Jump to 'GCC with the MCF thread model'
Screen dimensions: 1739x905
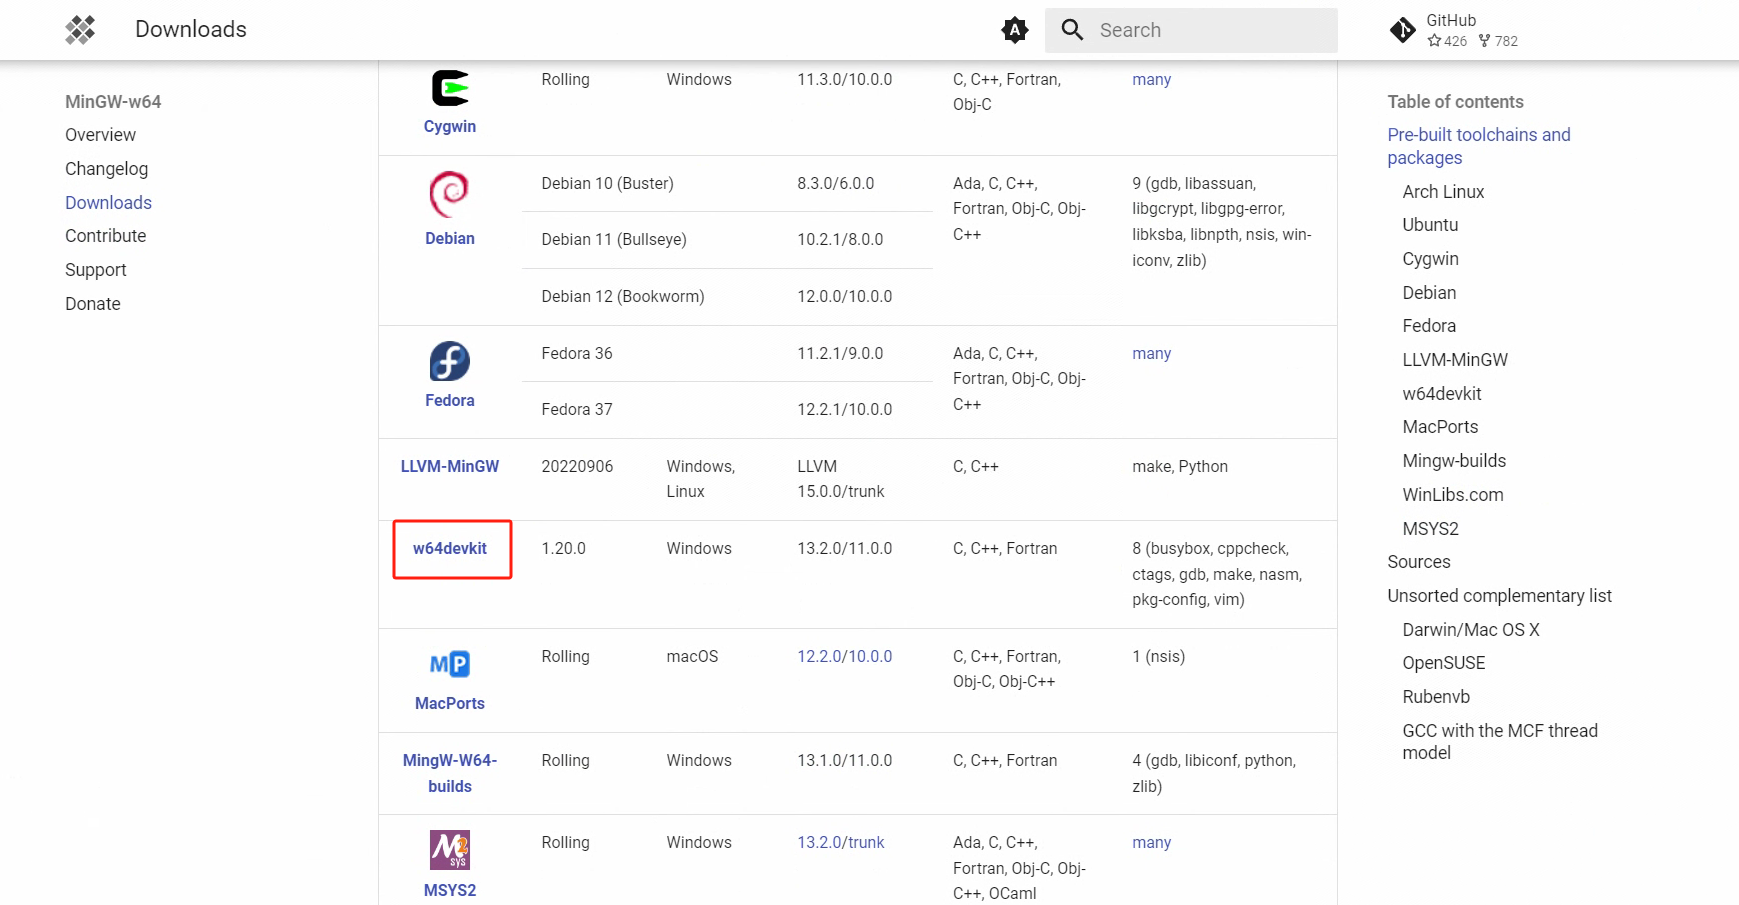[1499, 742]
